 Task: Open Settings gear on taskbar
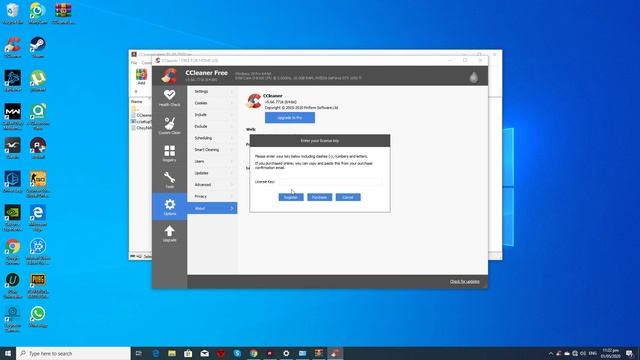pyautogui.click(x=286, y=353)
